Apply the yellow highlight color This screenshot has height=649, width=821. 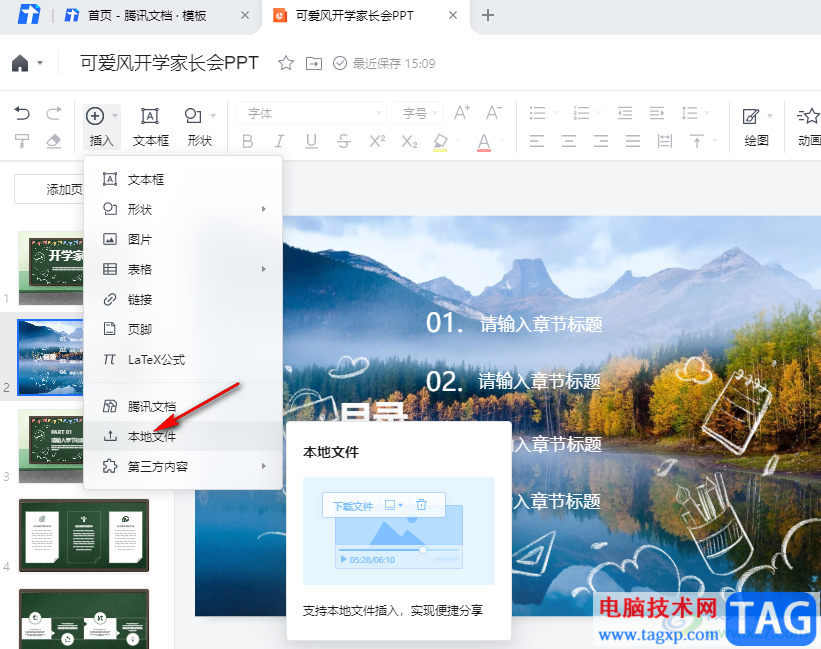click(440, 142)
